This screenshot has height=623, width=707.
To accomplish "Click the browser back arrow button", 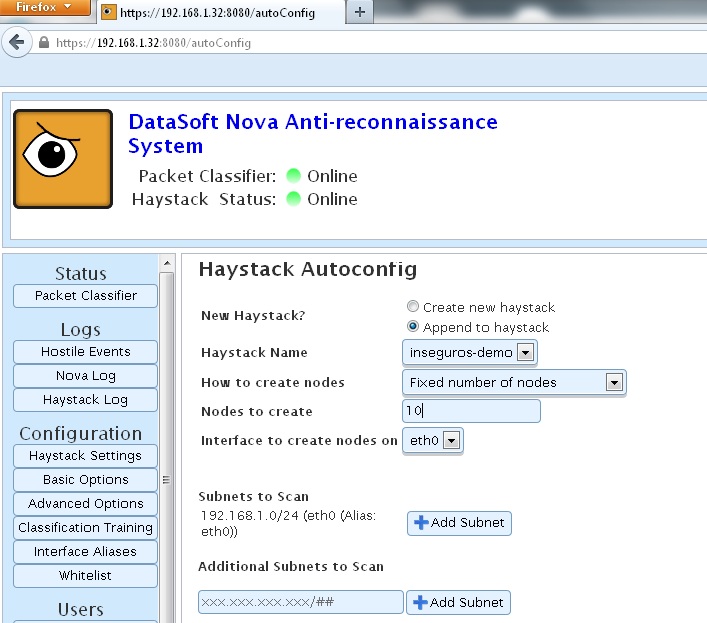I will 16,43.
